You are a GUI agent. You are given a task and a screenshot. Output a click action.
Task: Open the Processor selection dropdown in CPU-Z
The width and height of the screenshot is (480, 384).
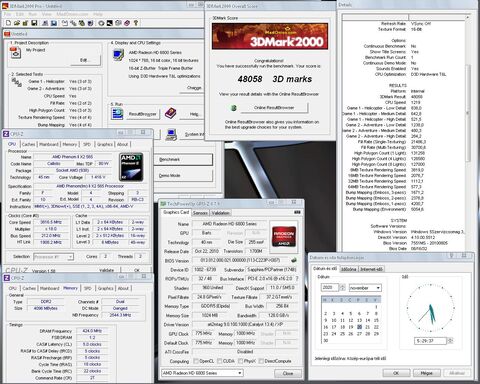[53, 257]
